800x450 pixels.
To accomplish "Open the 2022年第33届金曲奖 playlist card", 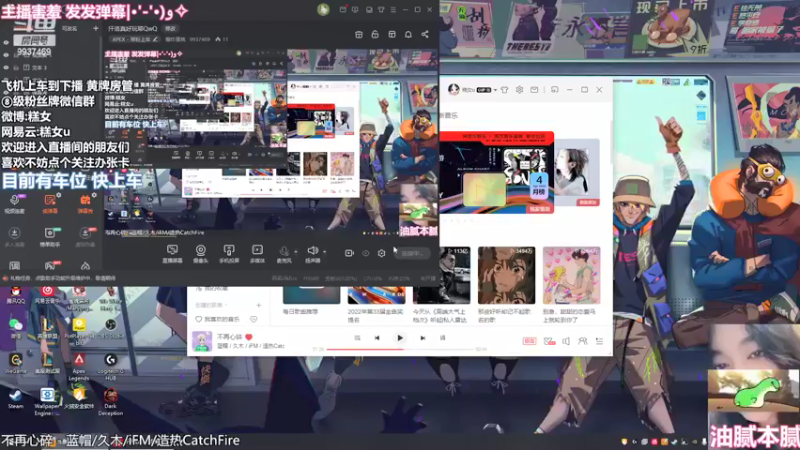I will click(377, 304).
